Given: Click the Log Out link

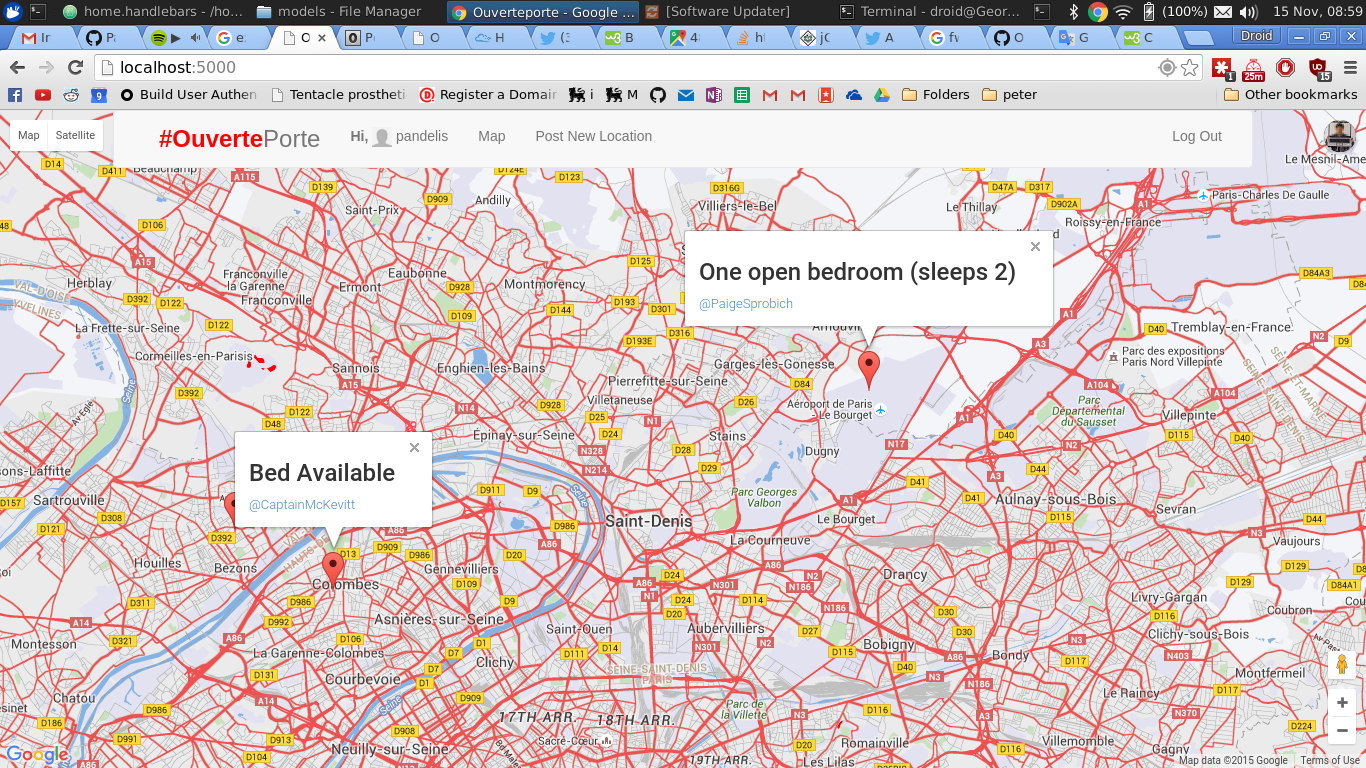Looking at the screenshot, I should [1197, 136].
